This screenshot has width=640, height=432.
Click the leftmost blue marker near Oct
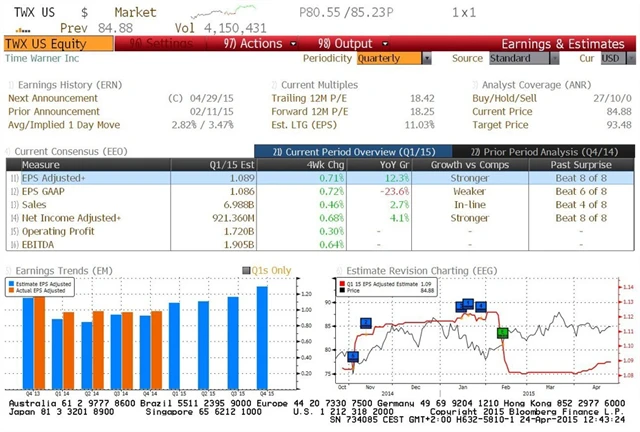[353, 357]
